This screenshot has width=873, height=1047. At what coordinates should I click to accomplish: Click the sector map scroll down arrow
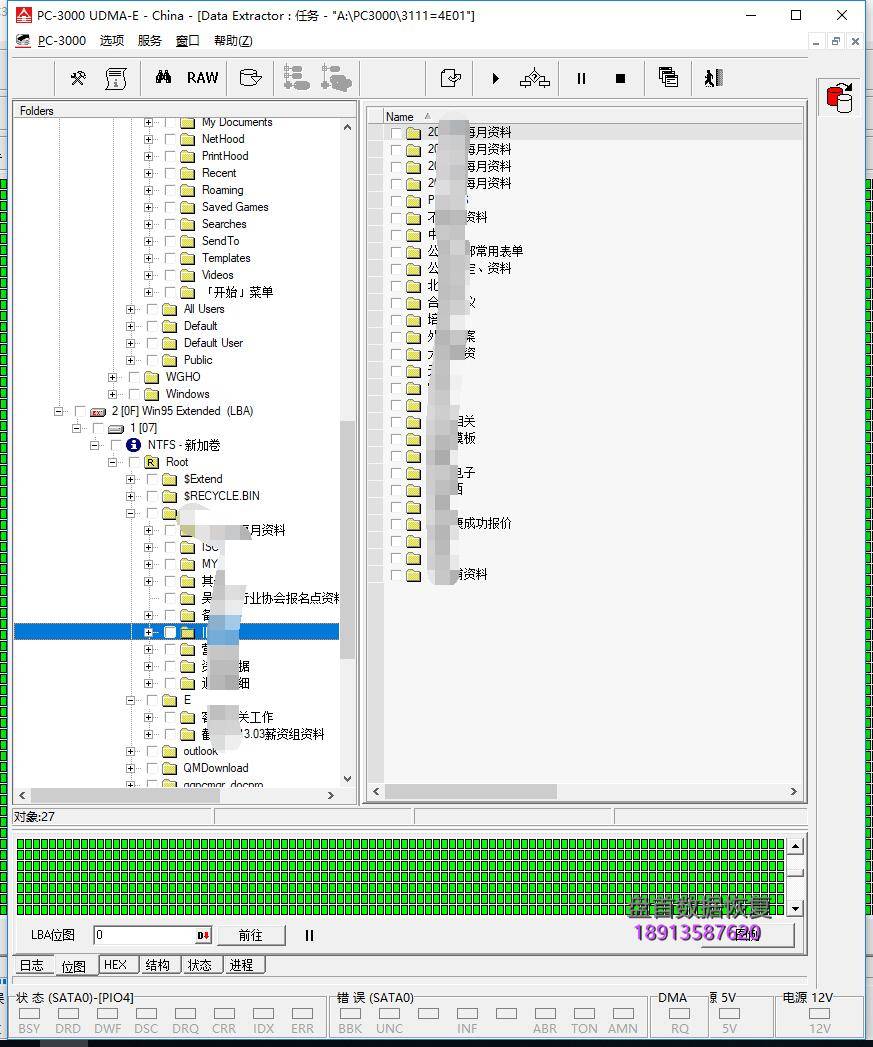pyautogui.click(x=795, y=908)
